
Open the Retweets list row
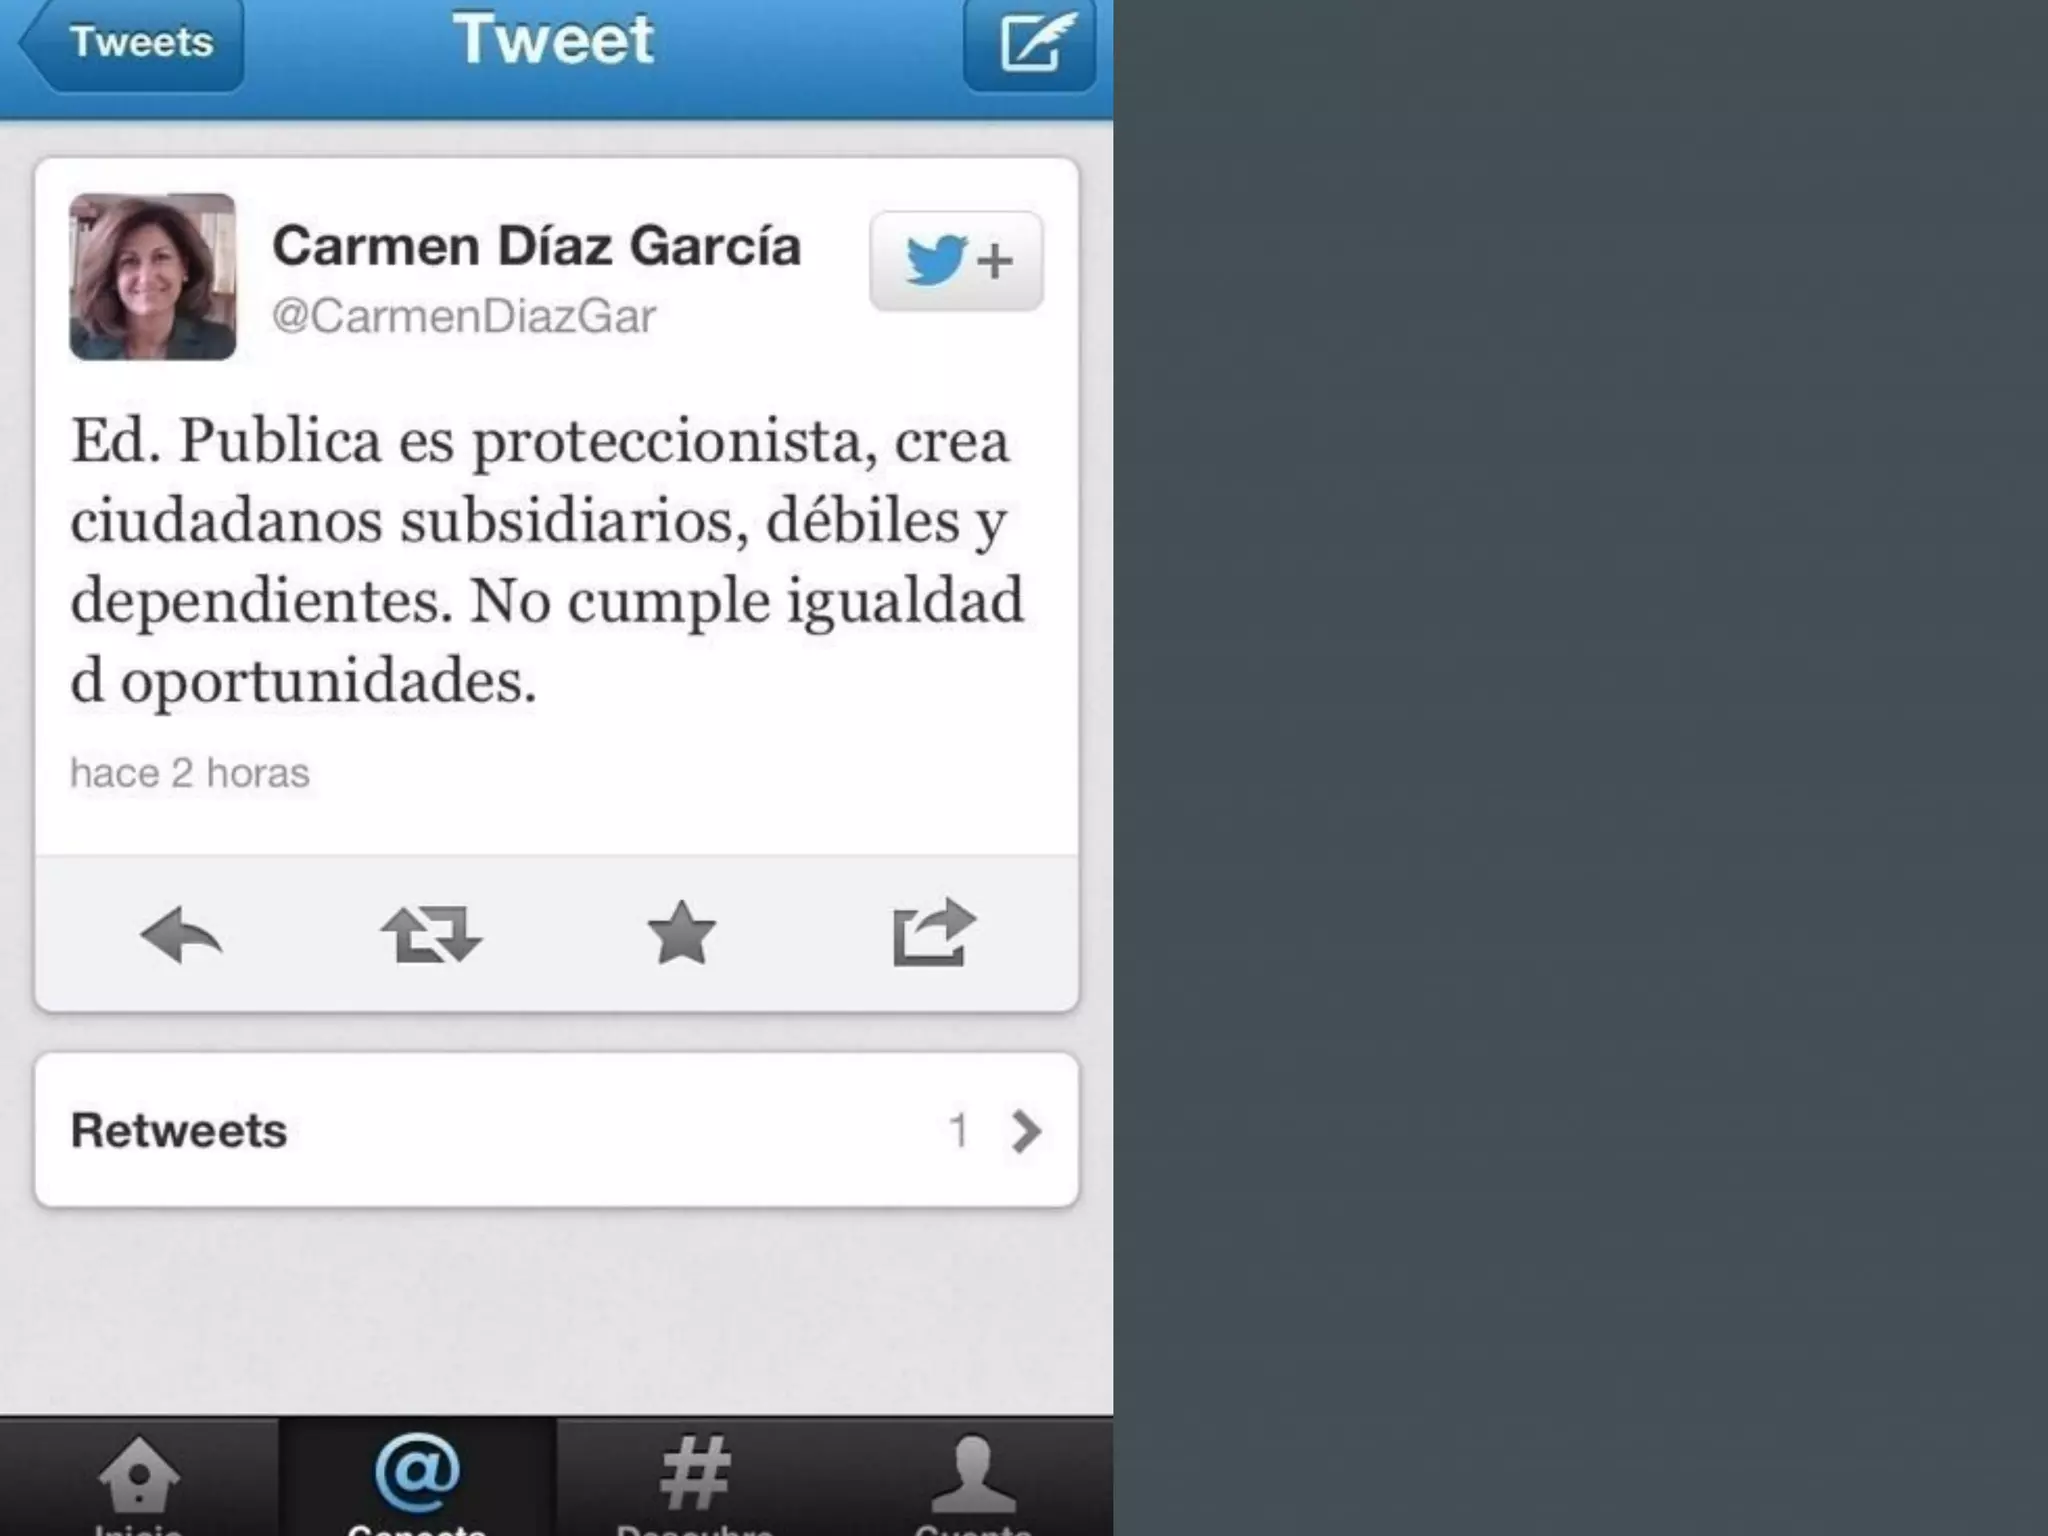(x=557, y=1130)
